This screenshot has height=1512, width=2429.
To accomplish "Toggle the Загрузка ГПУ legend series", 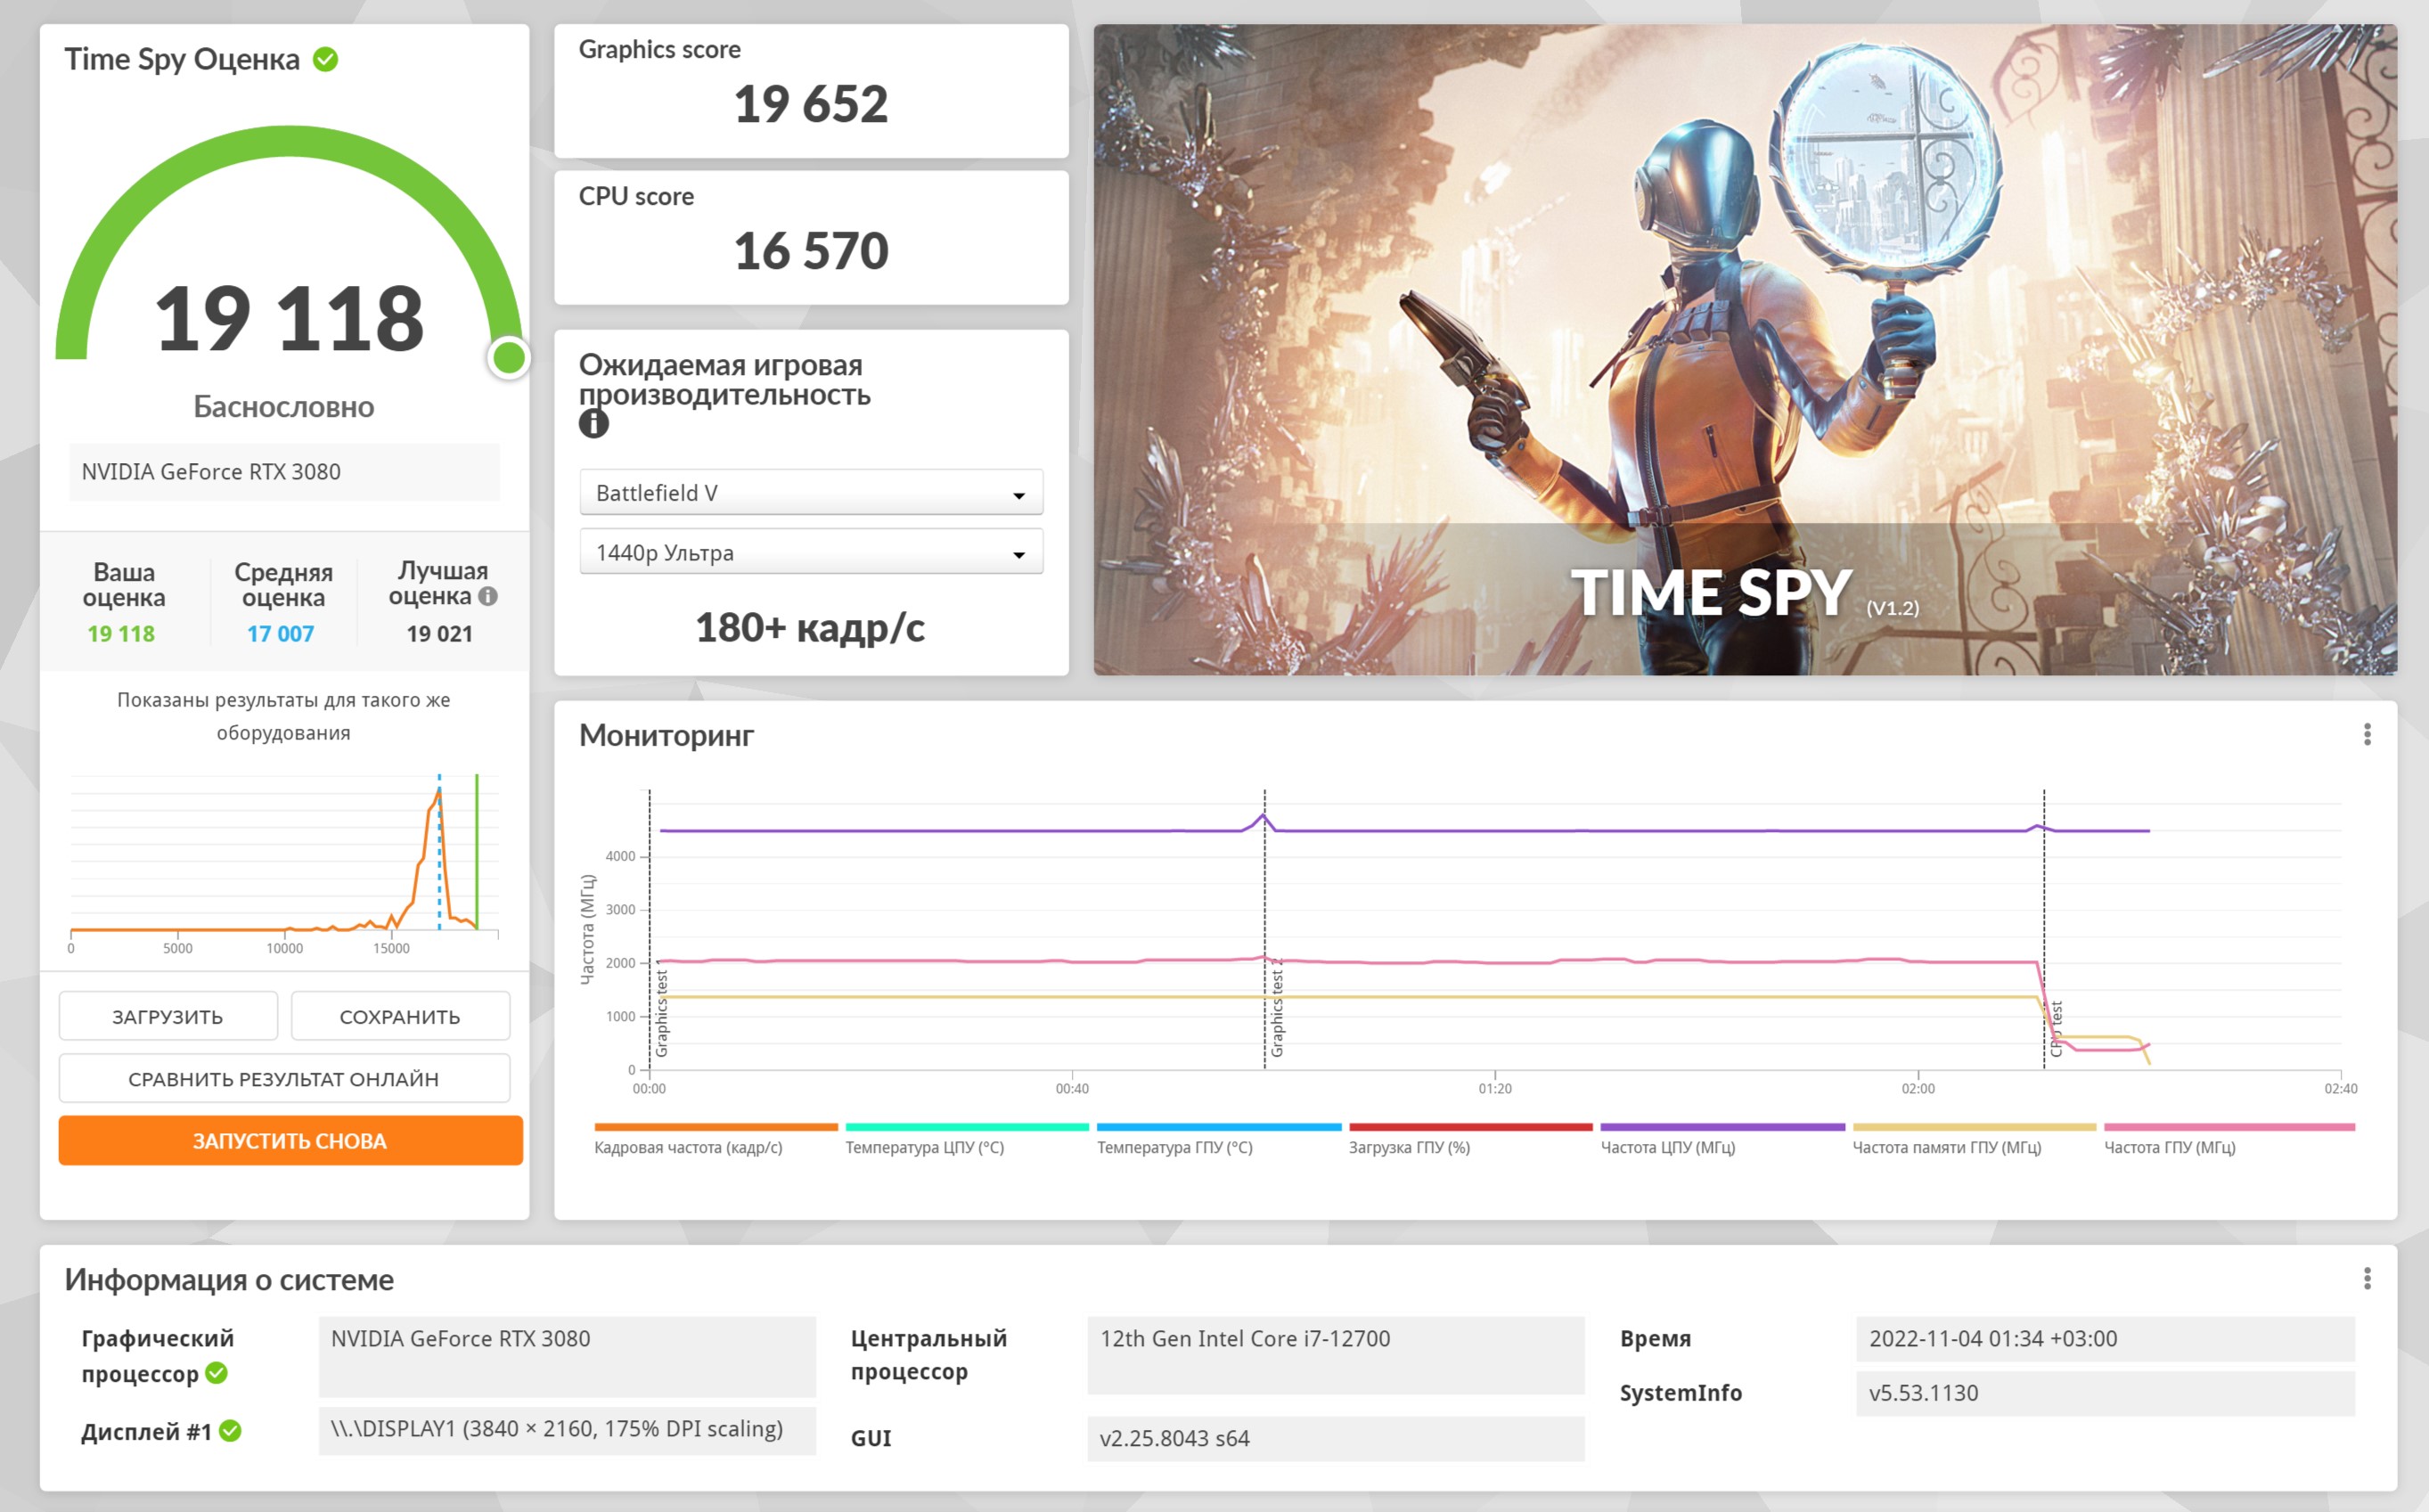I will 1408,1147.
